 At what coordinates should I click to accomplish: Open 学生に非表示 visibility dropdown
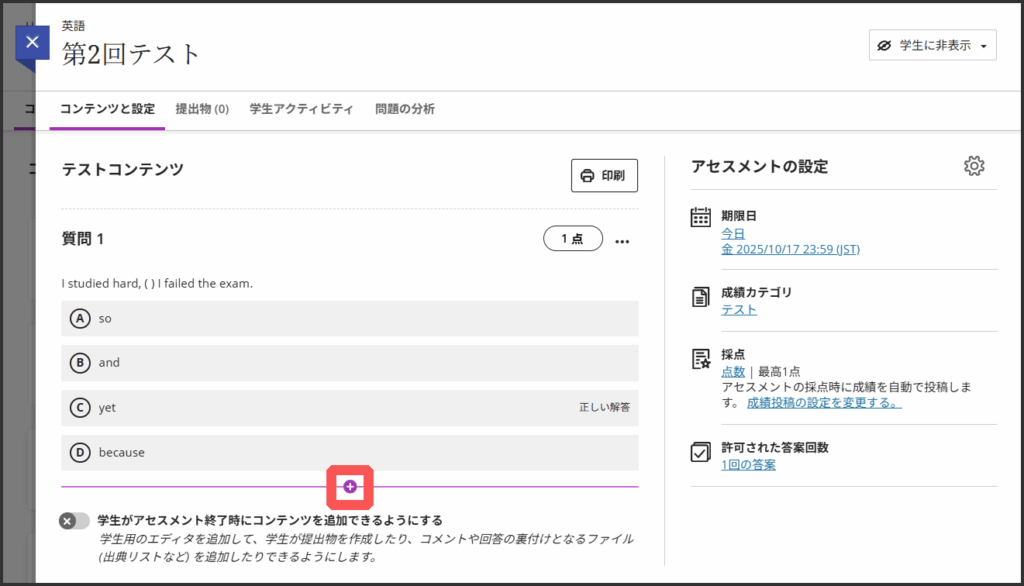[x=932, y=45]
